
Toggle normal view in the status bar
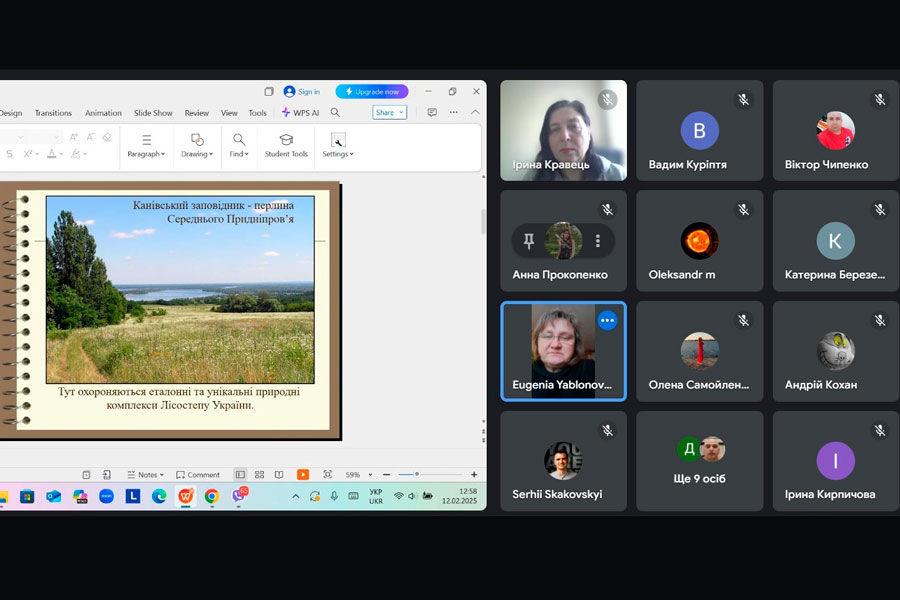pyautogui.click(x=240, y=474)
